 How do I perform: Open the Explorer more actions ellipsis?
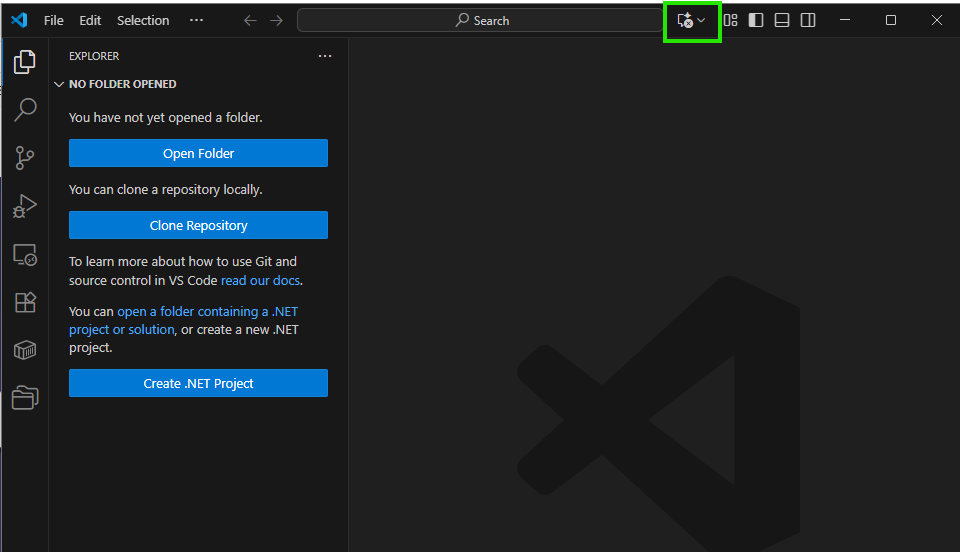[x=325, y=57]
